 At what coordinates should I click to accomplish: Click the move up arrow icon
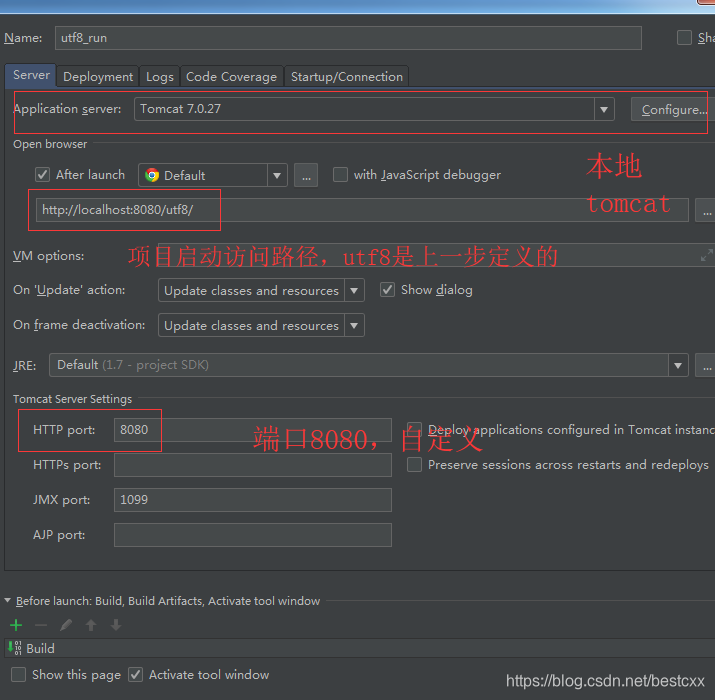(91, 625)
